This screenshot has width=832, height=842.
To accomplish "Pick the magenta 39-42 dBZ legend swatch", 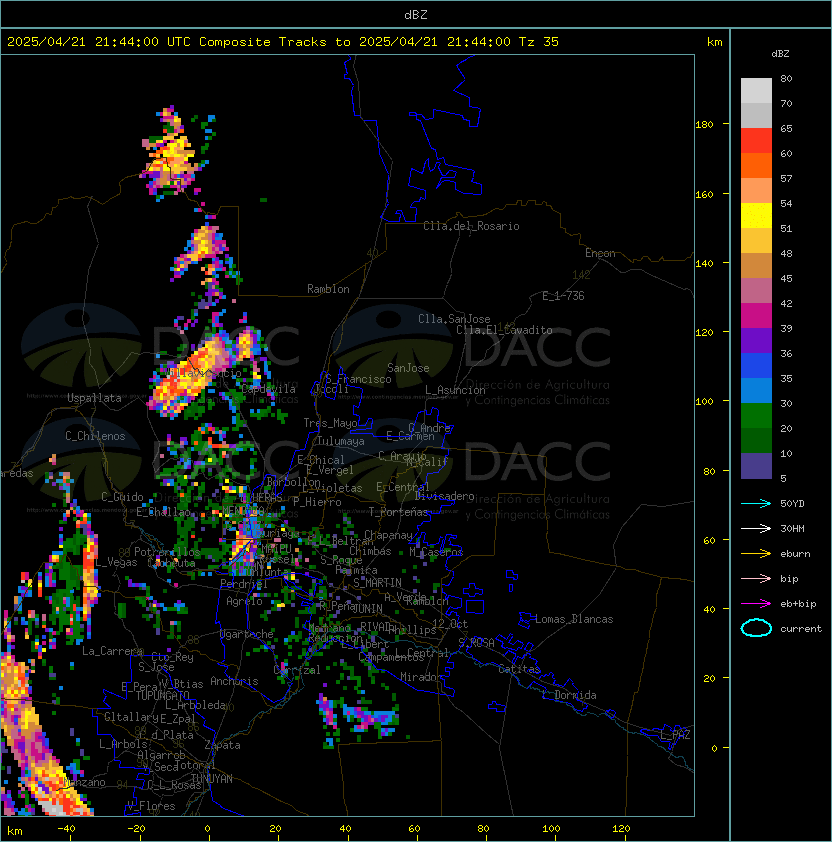I will 756,316.
